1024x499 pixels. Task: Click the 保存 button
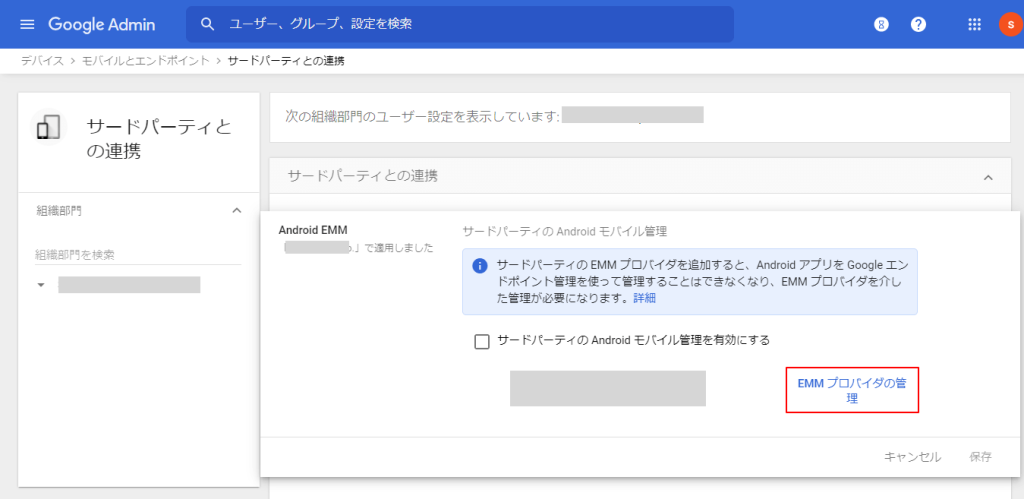tap(980, 457)
